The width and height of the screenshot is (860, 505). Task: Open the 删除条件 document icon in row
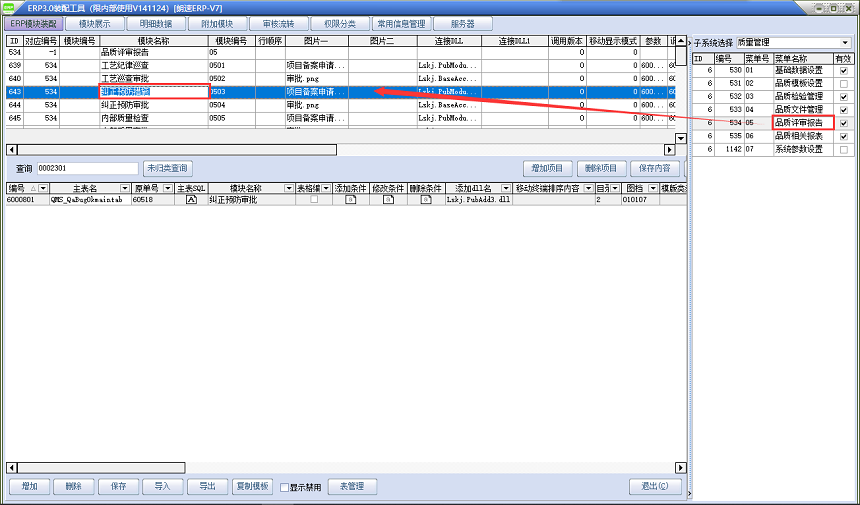click(425, 200)
